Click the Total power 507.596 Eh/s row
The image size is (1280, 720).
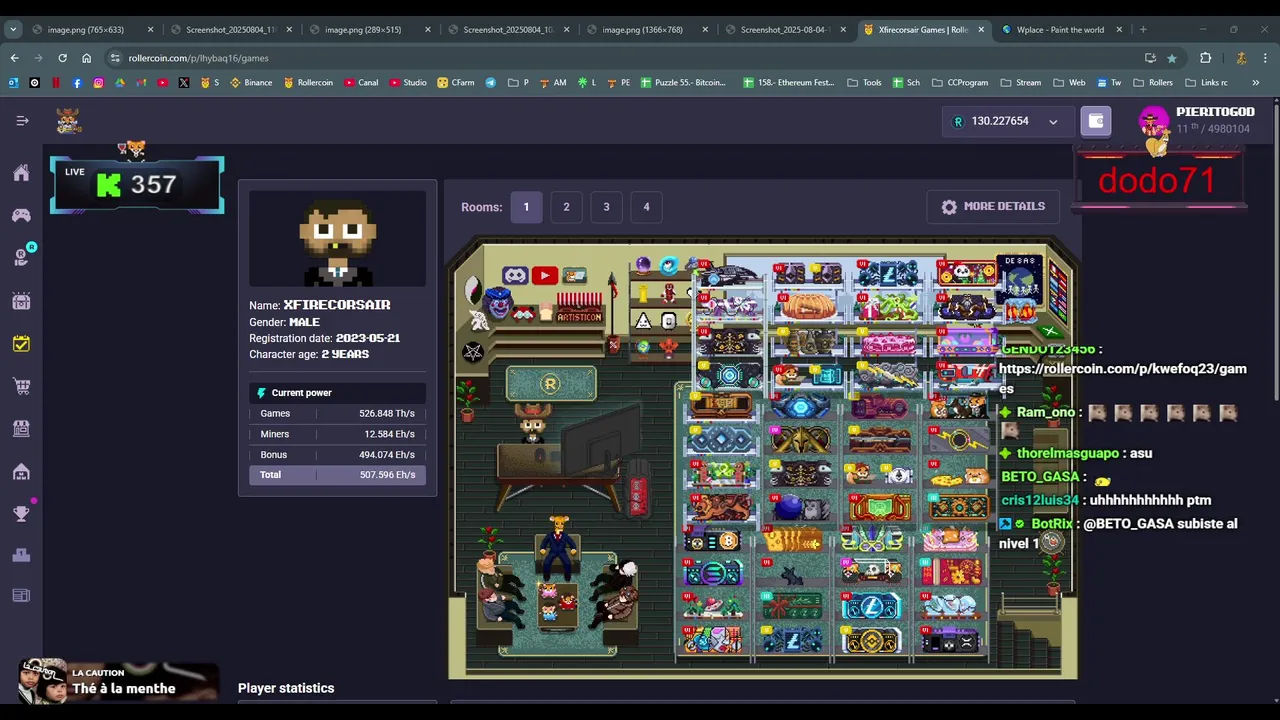click(x=337, y=475)
